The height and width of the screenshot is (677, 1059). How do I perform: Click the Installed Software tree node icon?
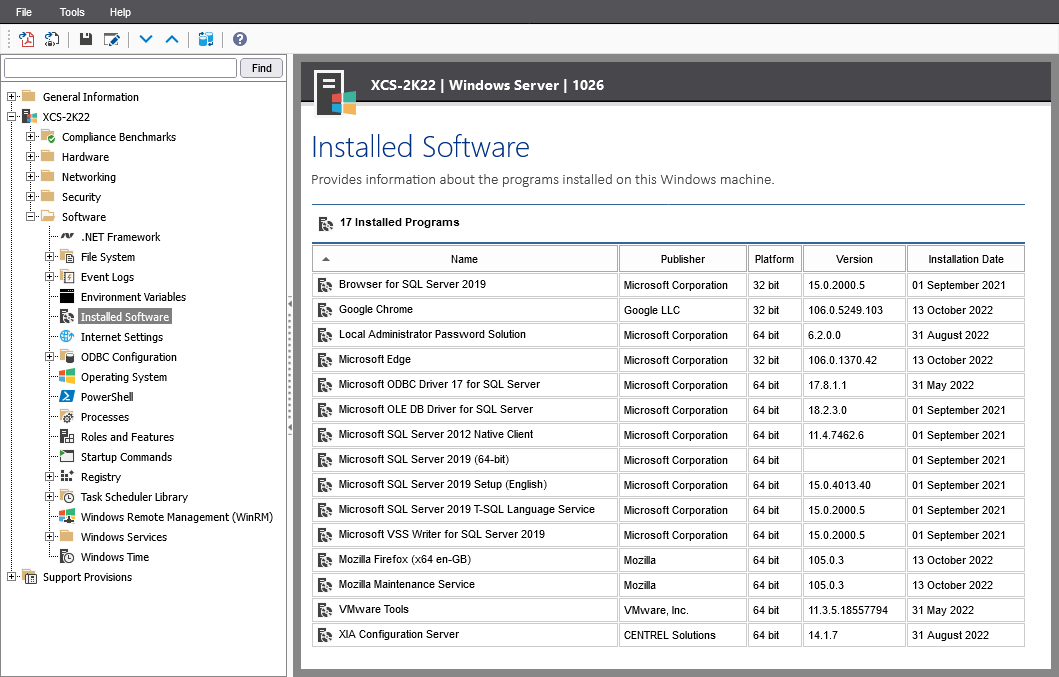click(67, 316)
